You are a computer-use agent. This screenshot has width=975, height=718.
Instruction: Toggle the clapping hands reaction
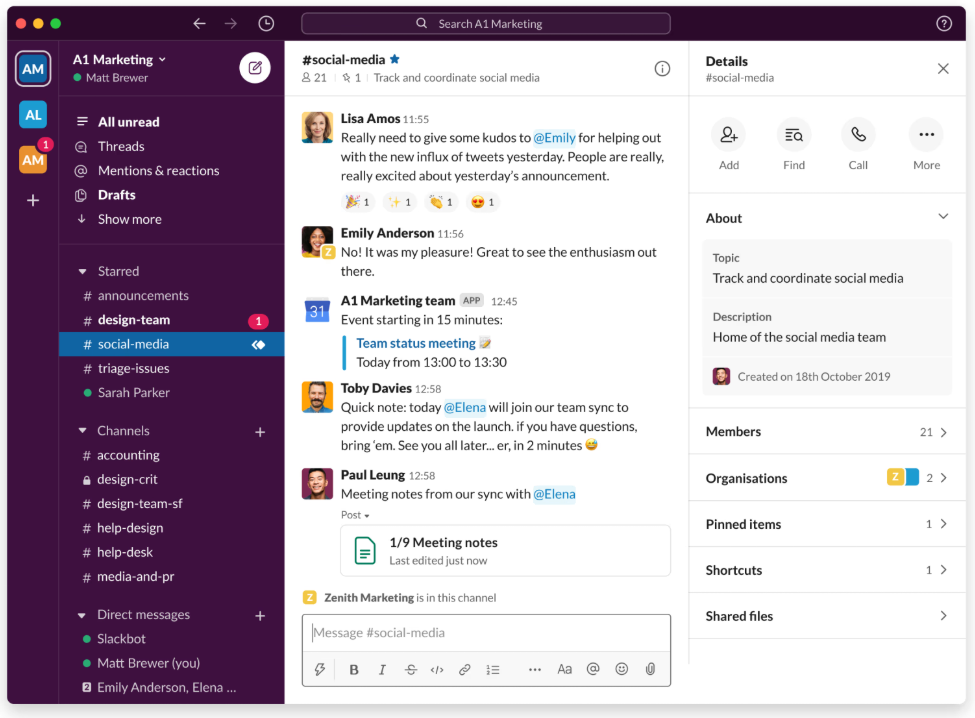(x=441, y=202)
